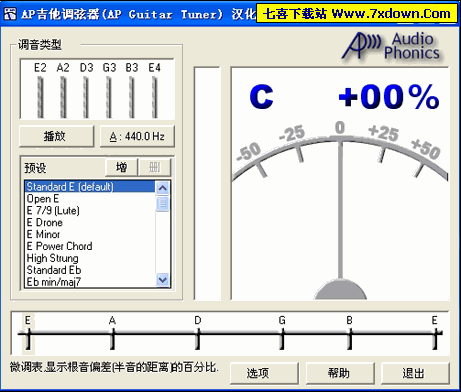Click the 播放 play button

click(x=56, y=136)
